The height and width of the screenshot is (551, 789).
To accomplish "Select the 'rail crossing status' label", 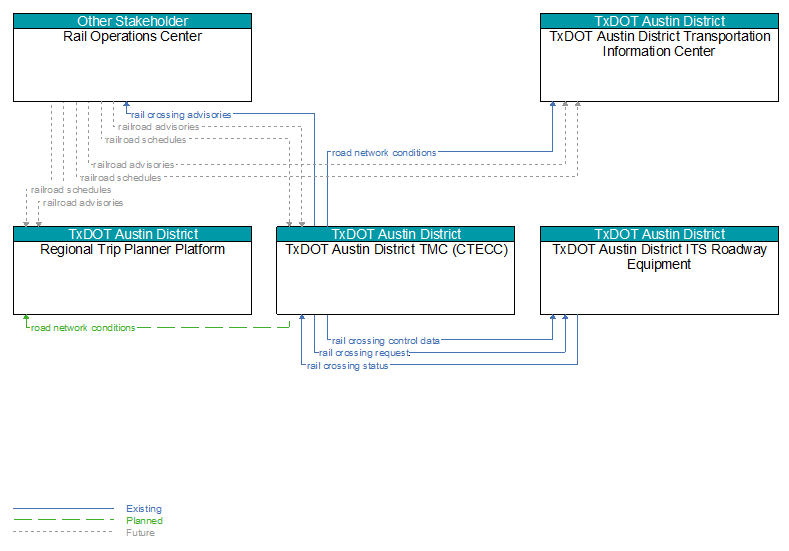I will pos(348,366).
